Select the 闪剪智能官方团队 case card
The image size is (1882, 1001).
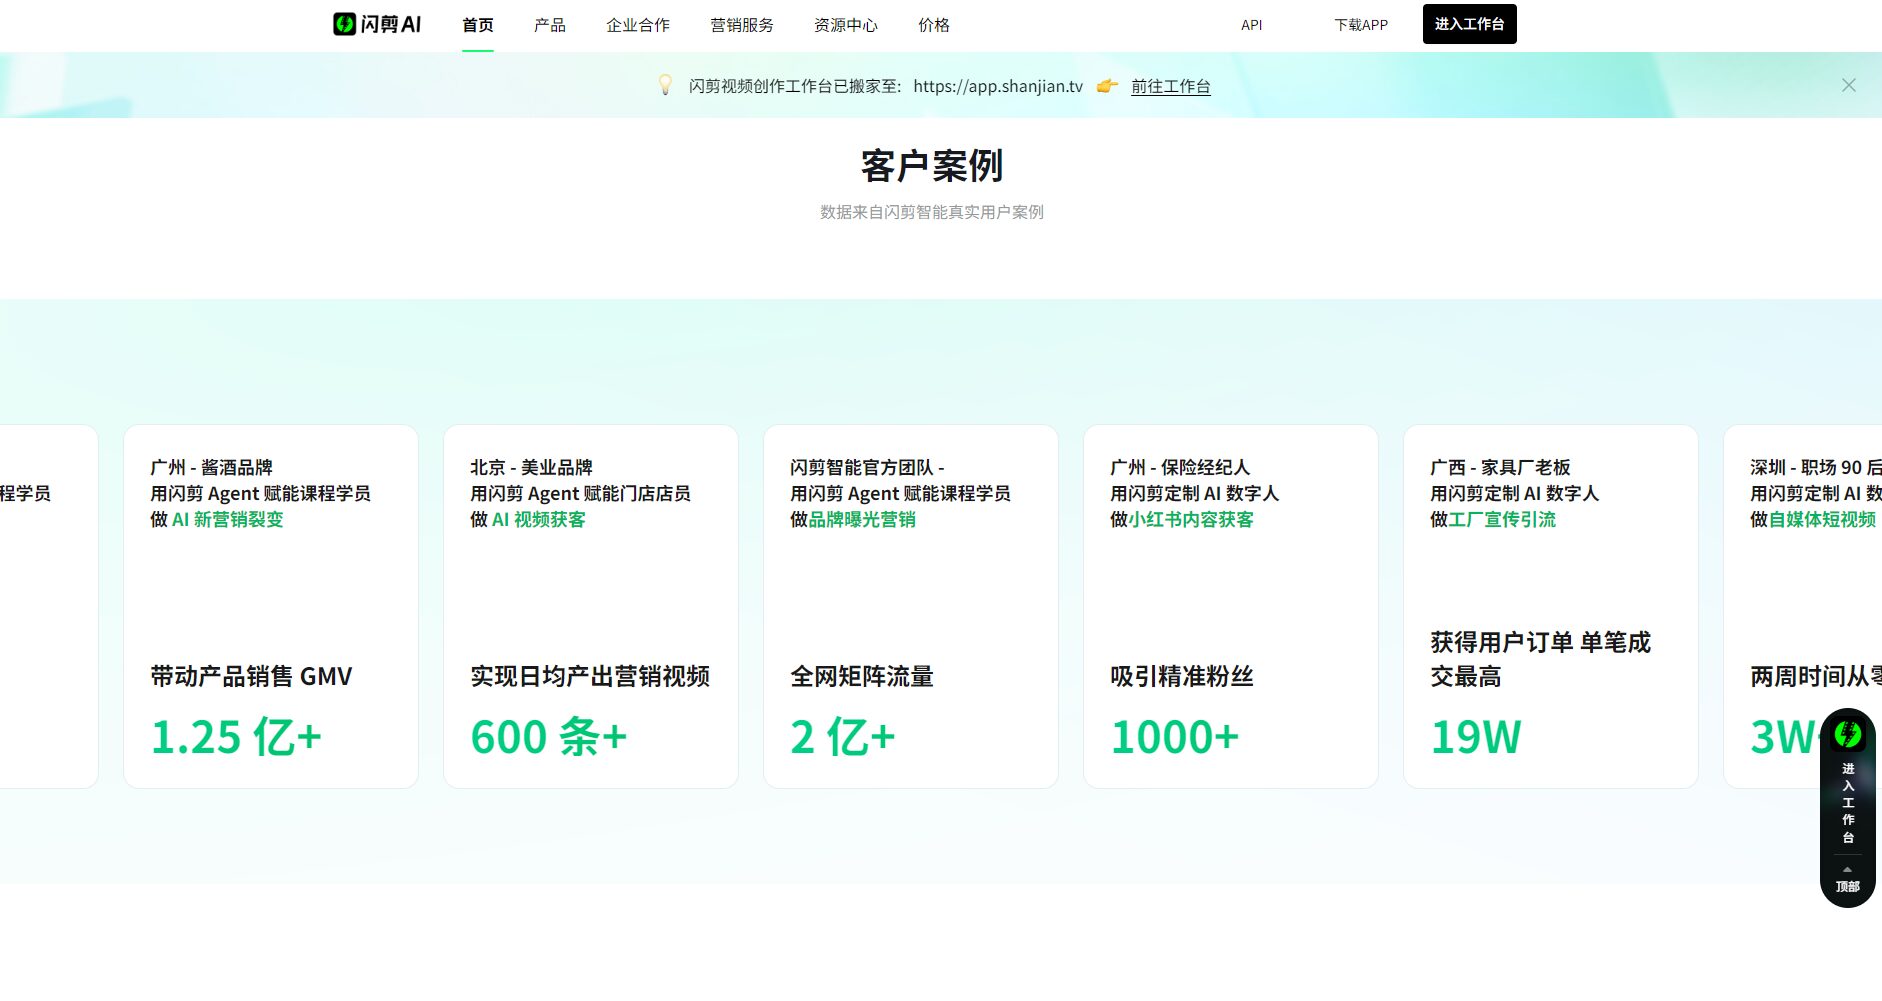click(911, 606)
